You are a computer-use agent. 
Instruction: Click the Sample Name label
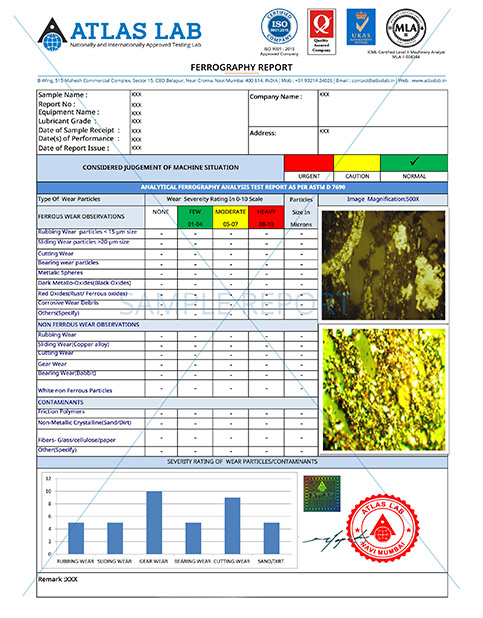pyautogui.click(x=63, y=95)
